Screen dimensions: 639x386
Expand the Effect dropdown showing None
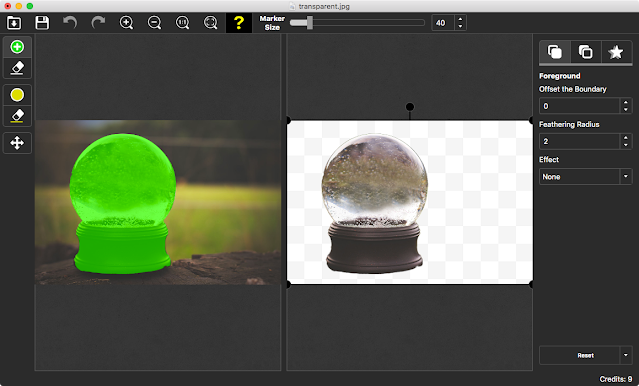point(585,176)
